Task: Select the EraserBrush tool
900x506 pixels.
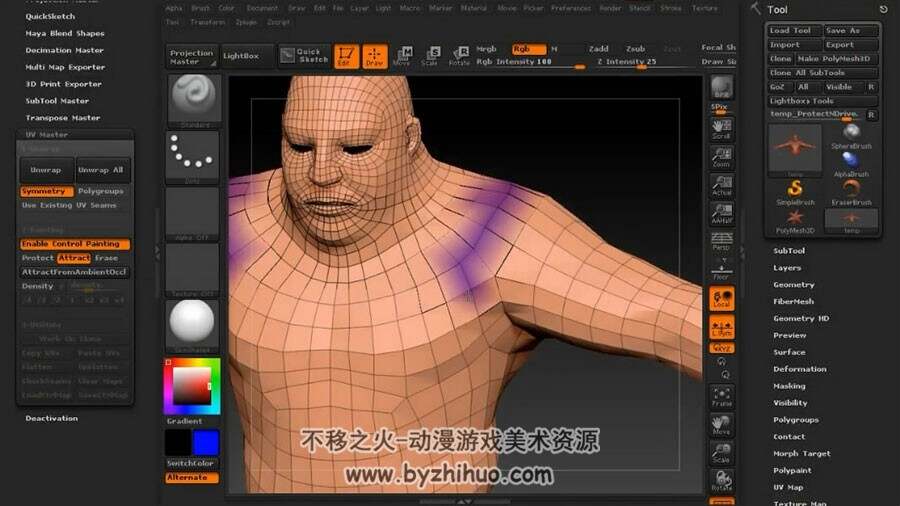Action: [851, 193]
